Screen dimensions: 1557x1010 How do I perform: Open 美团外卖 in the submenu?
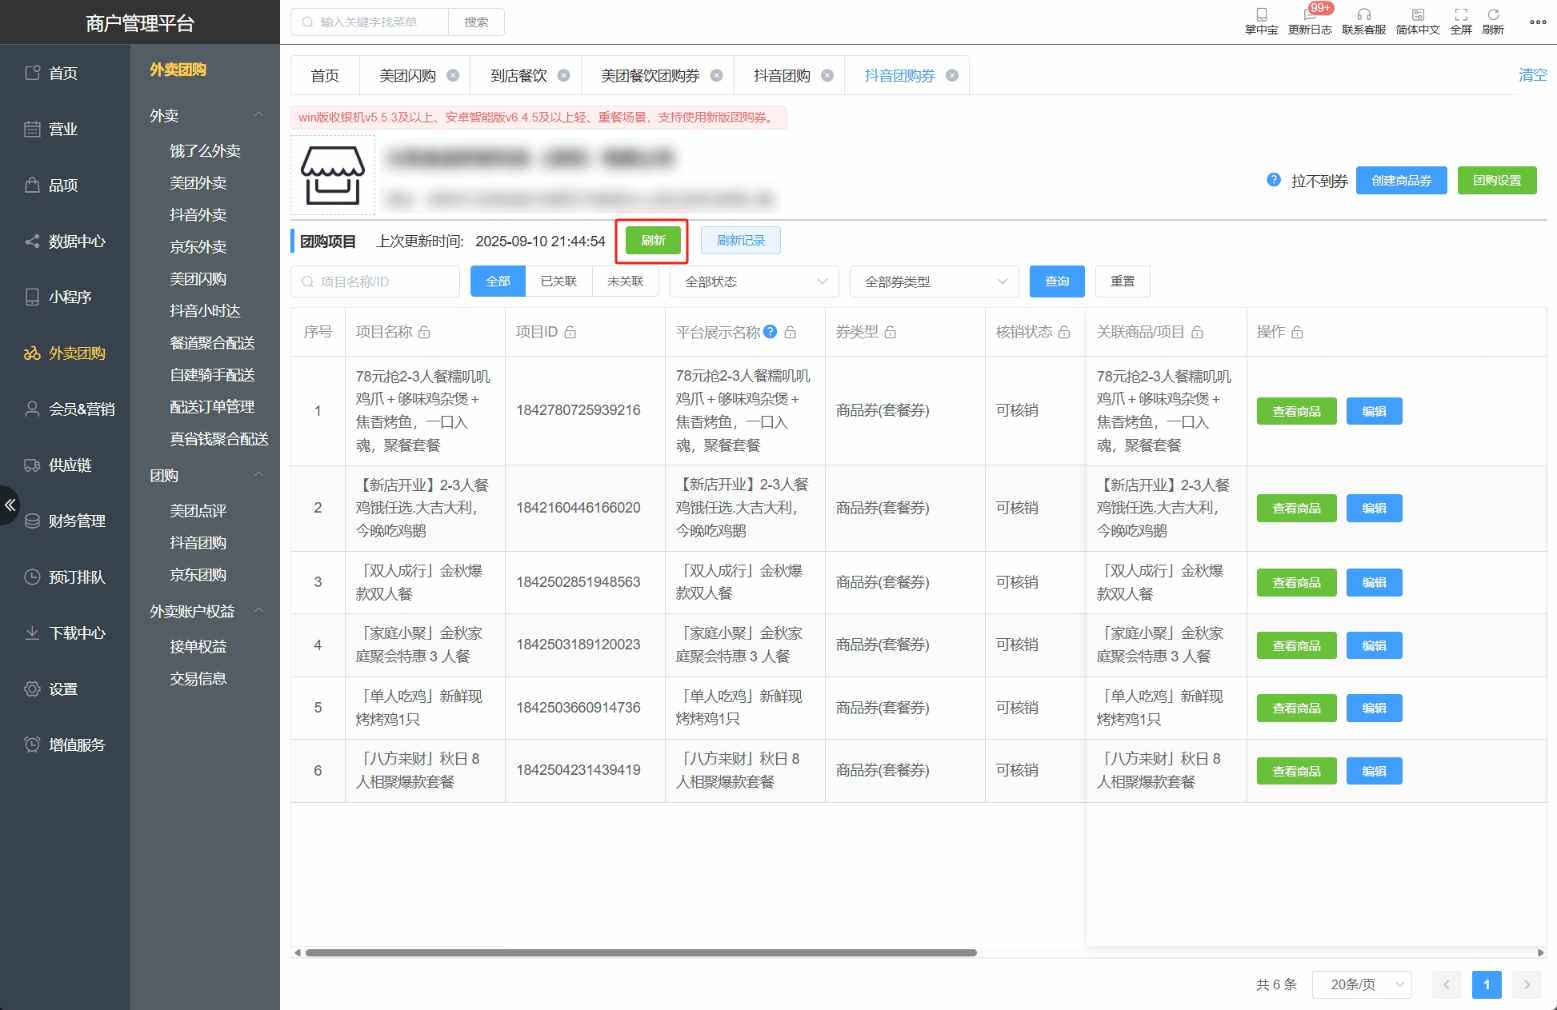tap(198, 183)
